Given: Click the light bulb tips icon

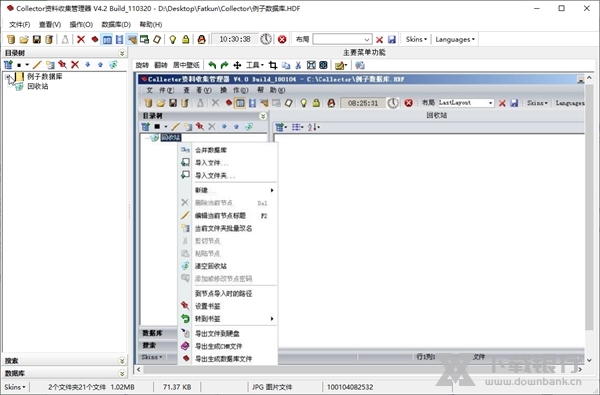Looking at the screenshot, I should click(x=173, y=39).
